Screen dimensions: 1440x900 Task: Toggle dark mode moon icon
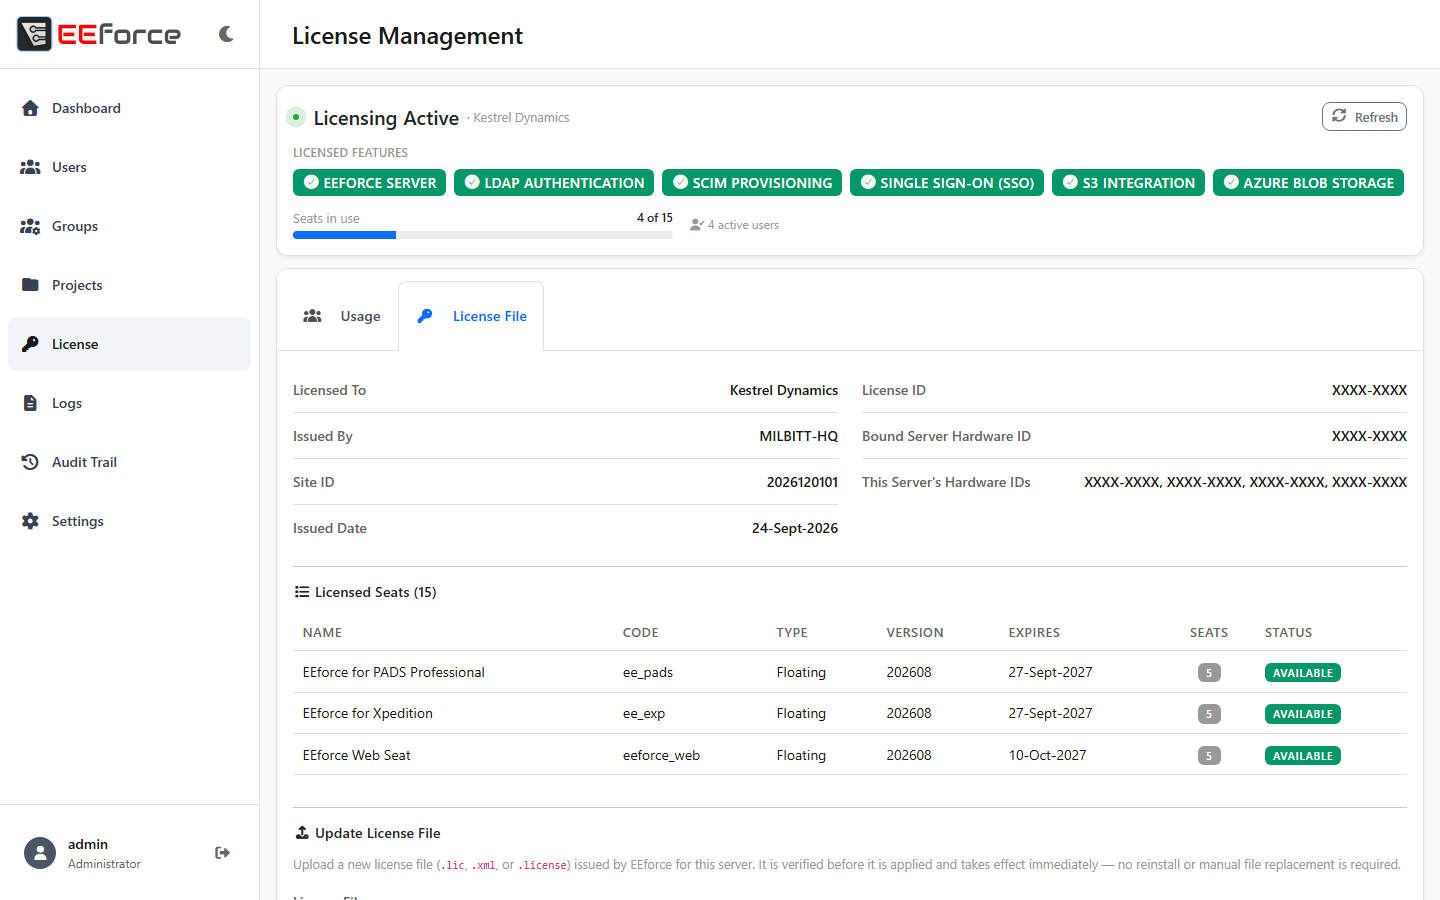pyautogui.click(x=226, y=34)
